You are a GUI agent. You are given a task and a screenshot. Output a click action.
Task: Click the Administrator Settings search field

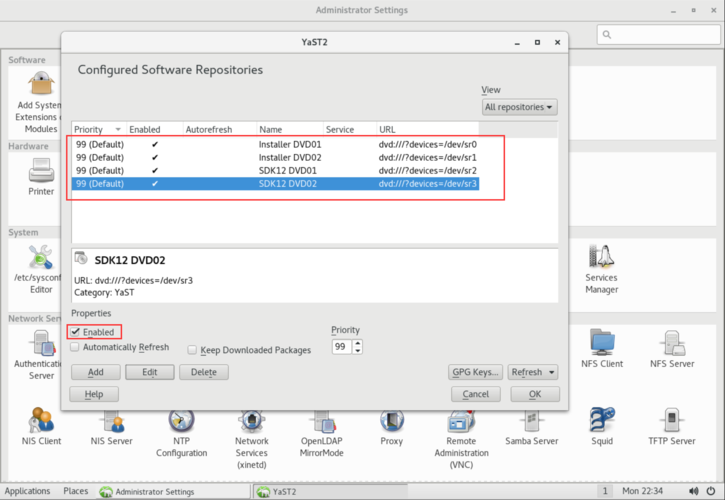658,35
